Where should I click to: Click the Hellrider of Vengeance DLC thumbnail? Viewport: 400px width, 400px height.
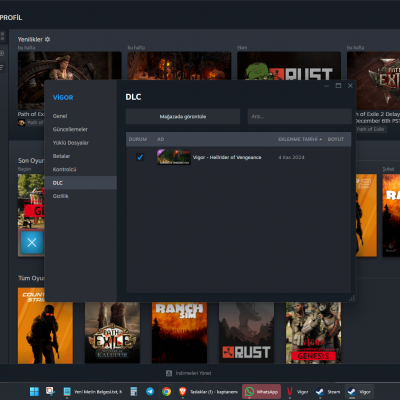click(x=174, y=157)
